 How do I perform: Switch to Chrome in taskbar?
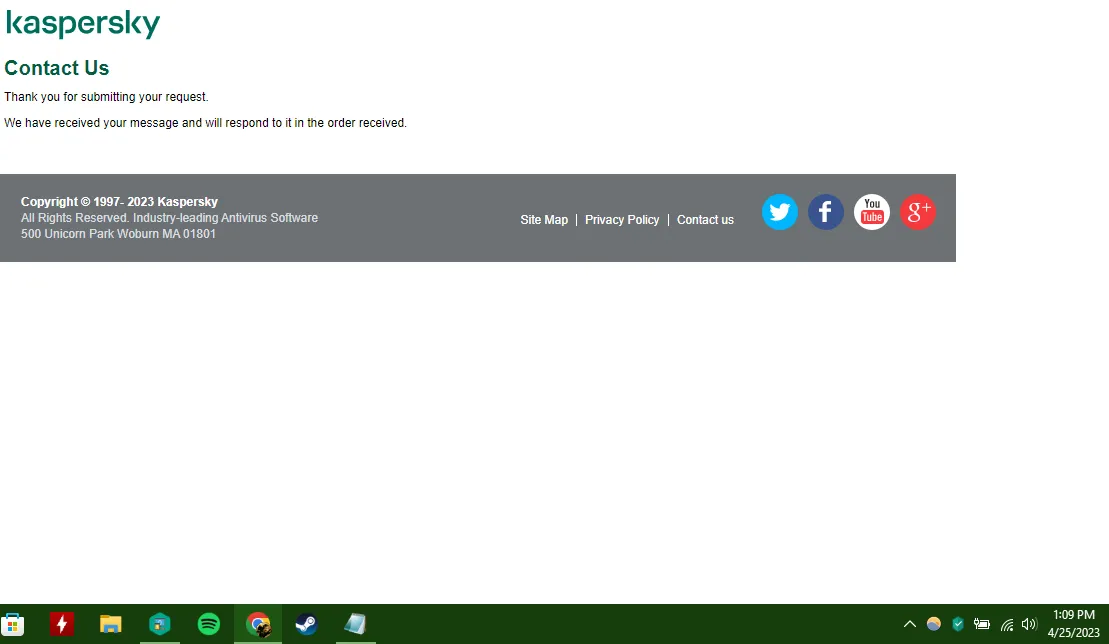(x=258, y=624)
